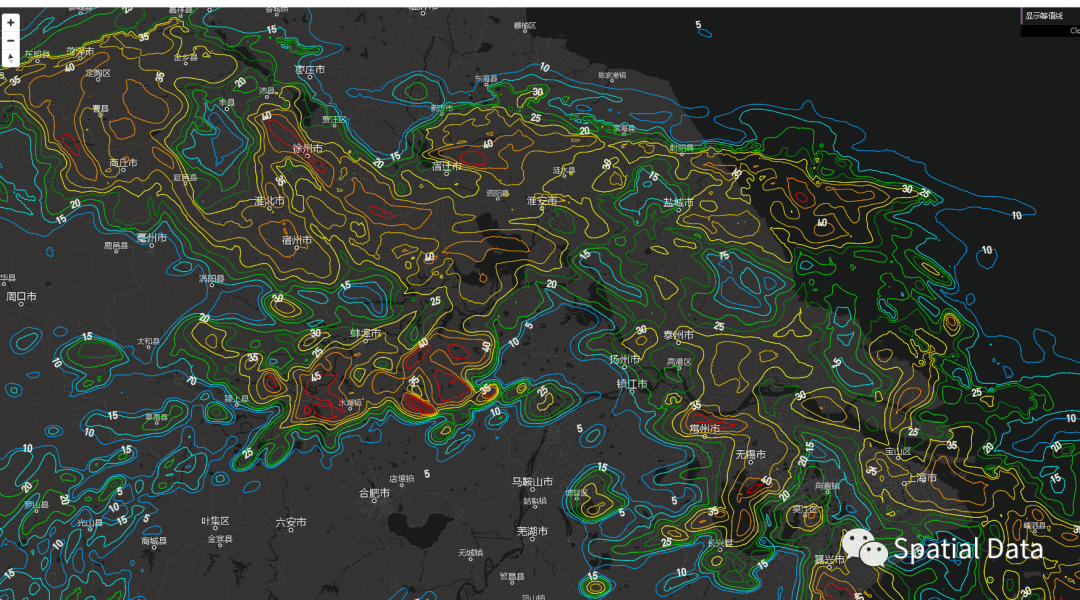This screenshot has height=600, width=1080.
Task: Click the 马鞍山市 city label
Action: pos(532,482)
